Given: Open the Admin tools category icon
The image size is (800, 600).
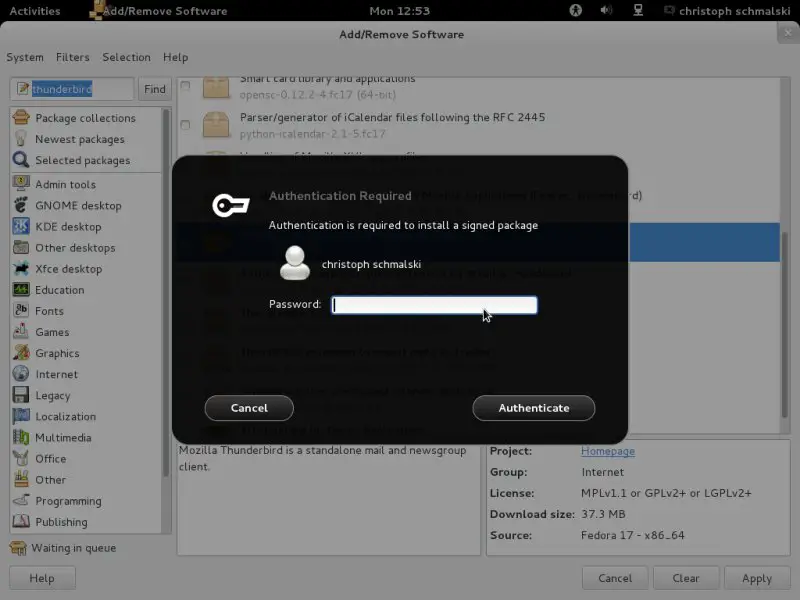Looking at the screenshot, I should tap(21, 184).
